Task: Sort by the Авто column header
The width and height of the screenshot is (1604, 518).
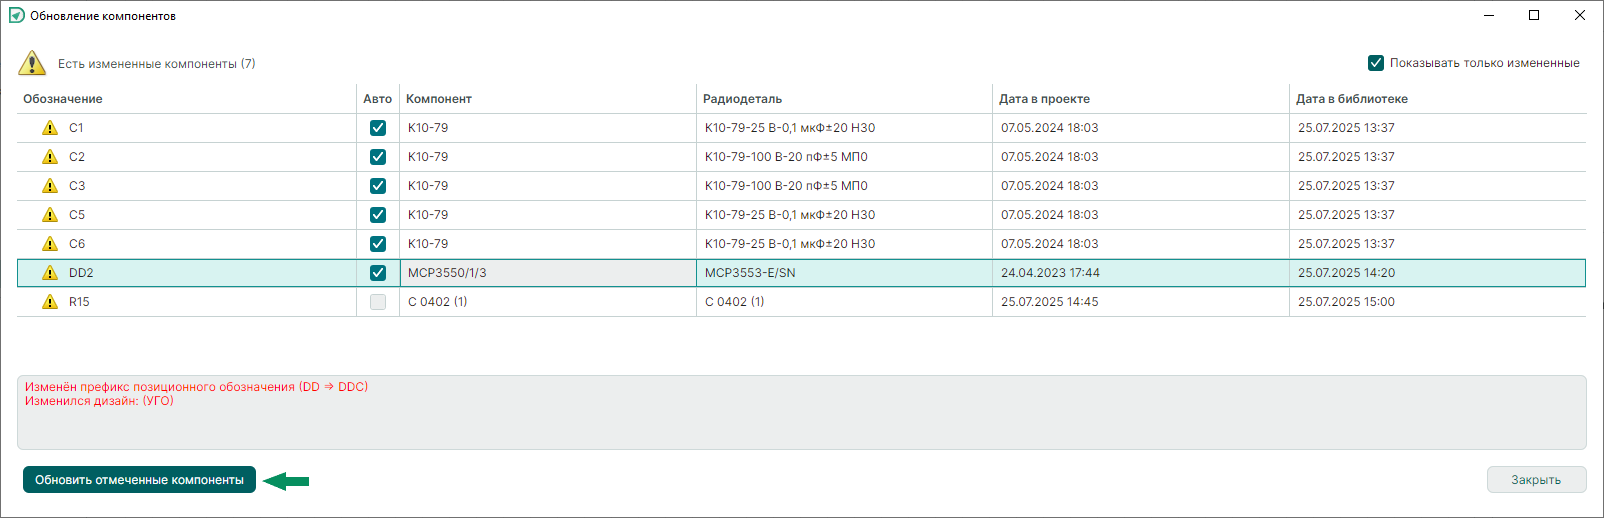Action: click(377, 99)
